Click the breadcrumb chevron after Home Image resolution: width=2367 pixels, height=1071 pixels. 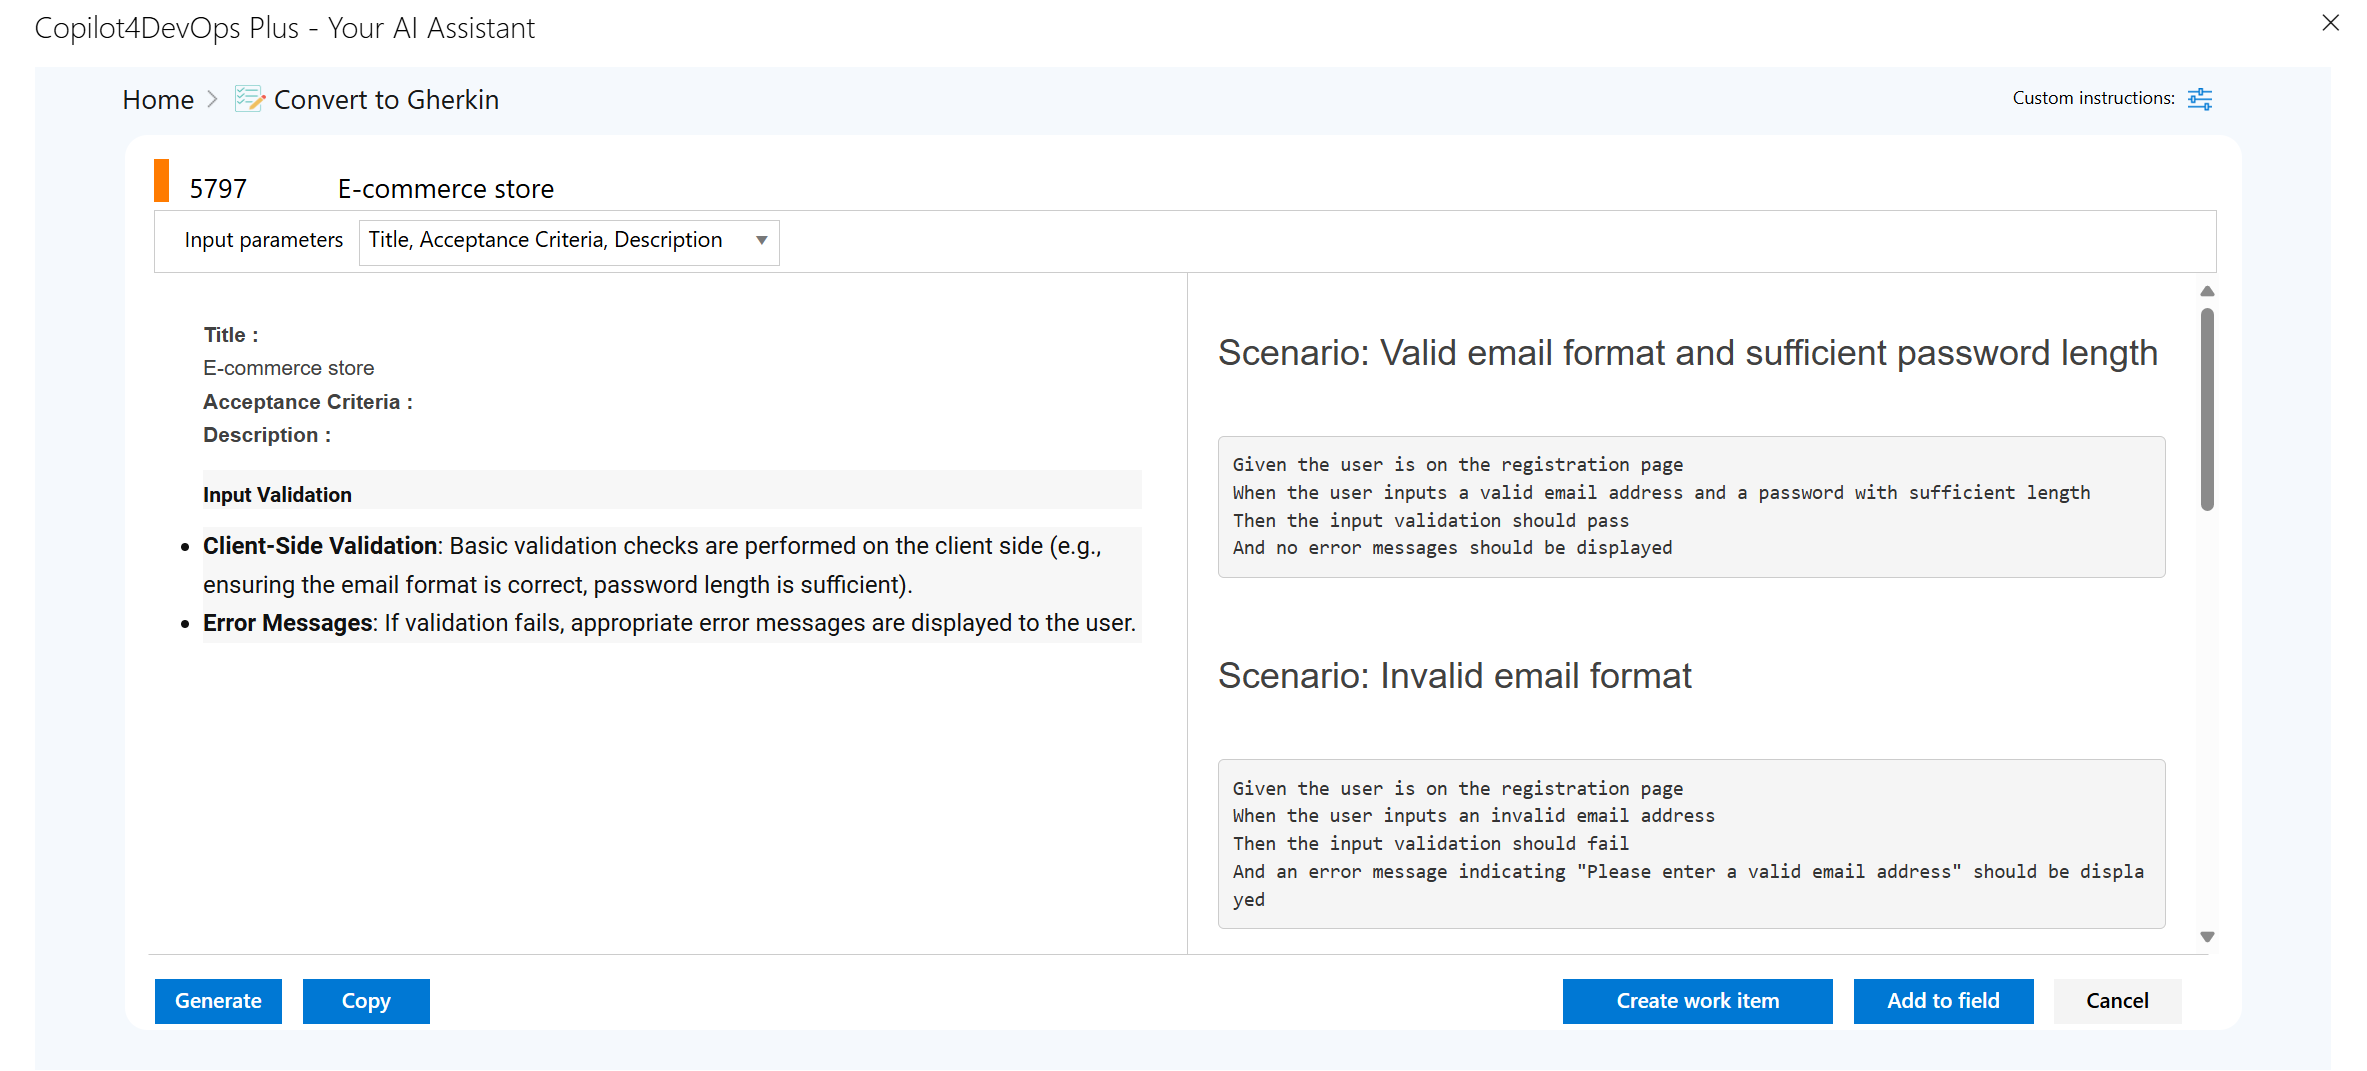pyautogui.click(x=212, y=100)
